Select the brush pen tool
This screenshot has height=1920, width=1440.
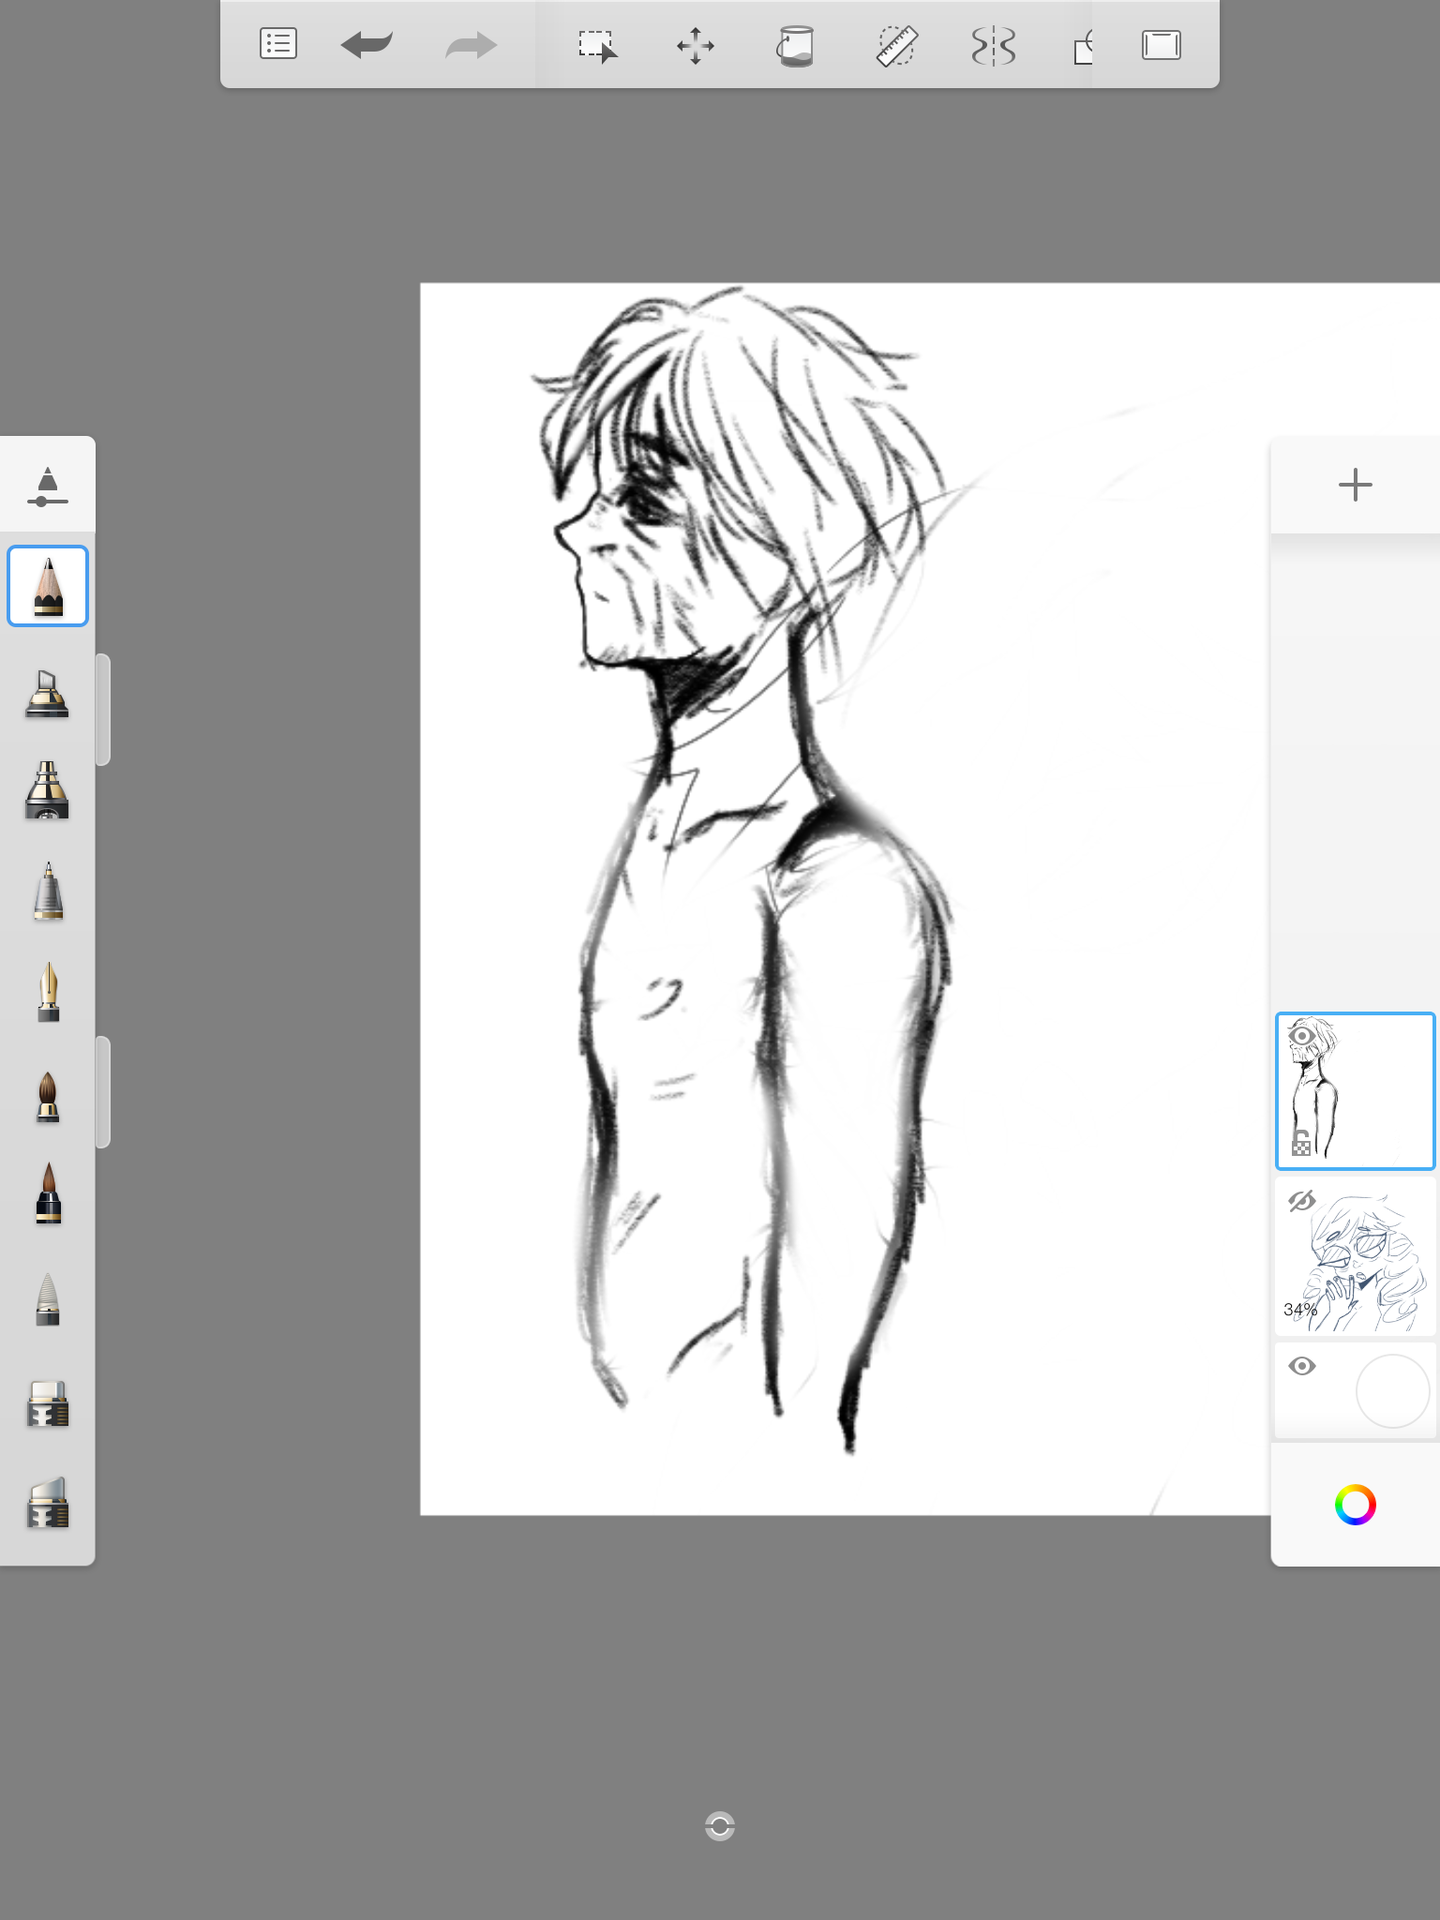point(48,1193)
